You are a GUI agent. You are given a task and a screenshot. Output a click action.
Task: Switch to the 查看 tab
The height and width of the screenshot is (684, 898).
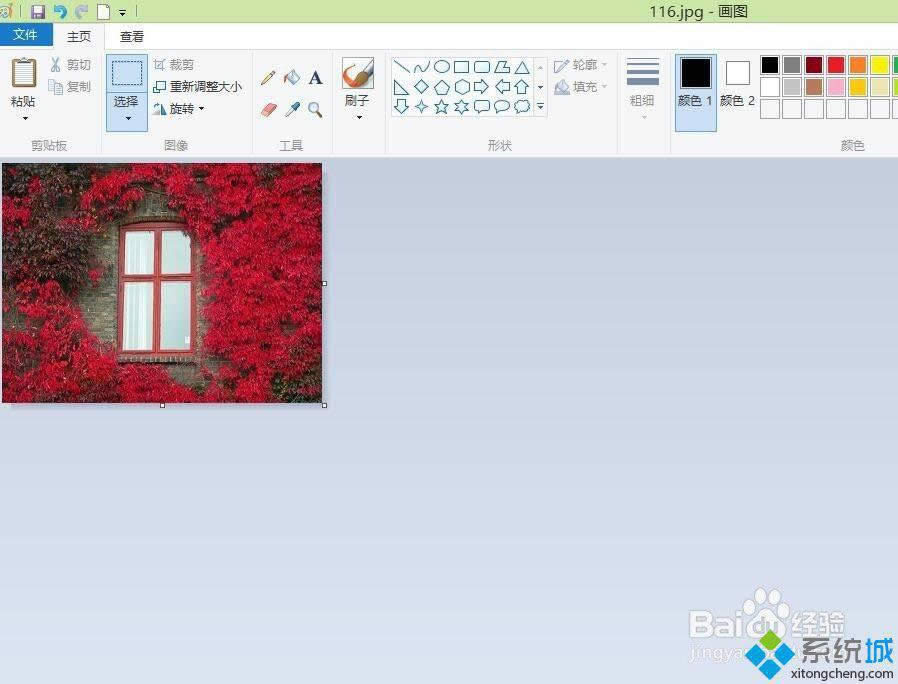click(x=131, y=36)
